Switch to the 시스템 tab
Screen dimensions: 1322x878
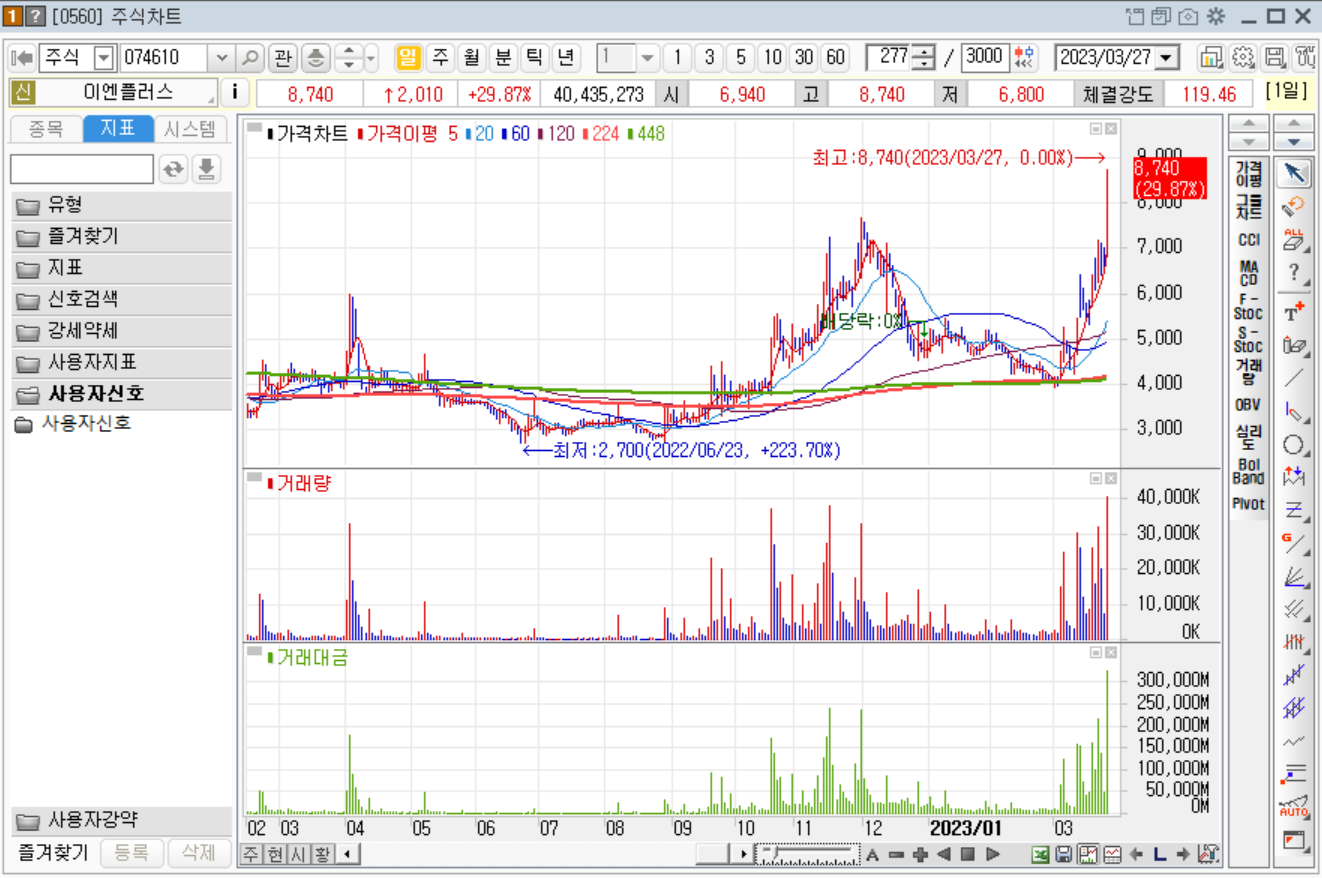pyautogui.click(x=190, y=129)
